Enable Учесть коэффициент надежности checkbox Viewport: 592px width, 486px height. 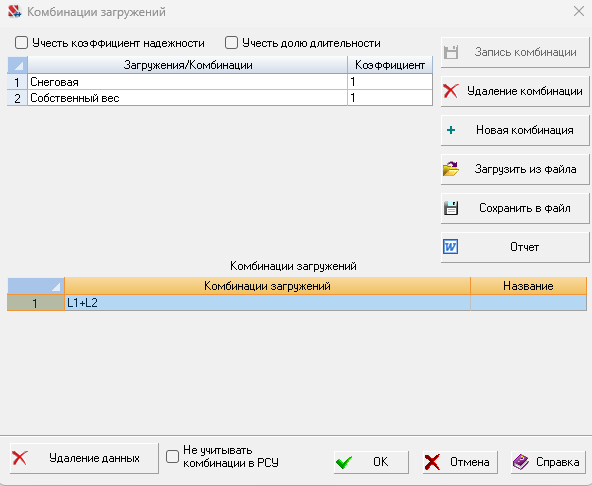pyautogui.click(x=21, y=43)
